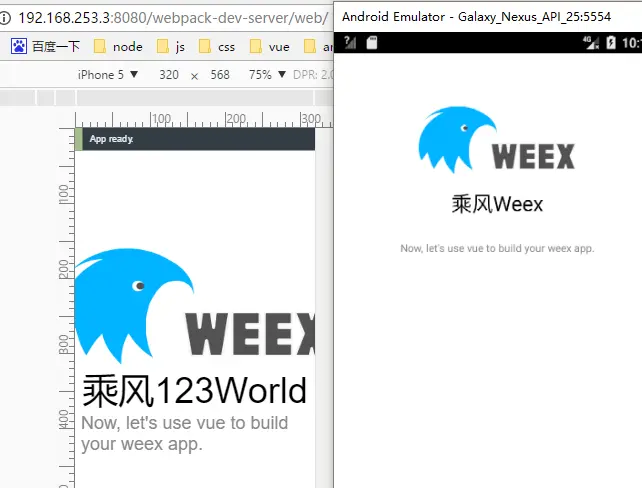The width and height of the screenshot is (642, 488).
Task: Click the Baidu paw bookmark icon
Action: 18,46
